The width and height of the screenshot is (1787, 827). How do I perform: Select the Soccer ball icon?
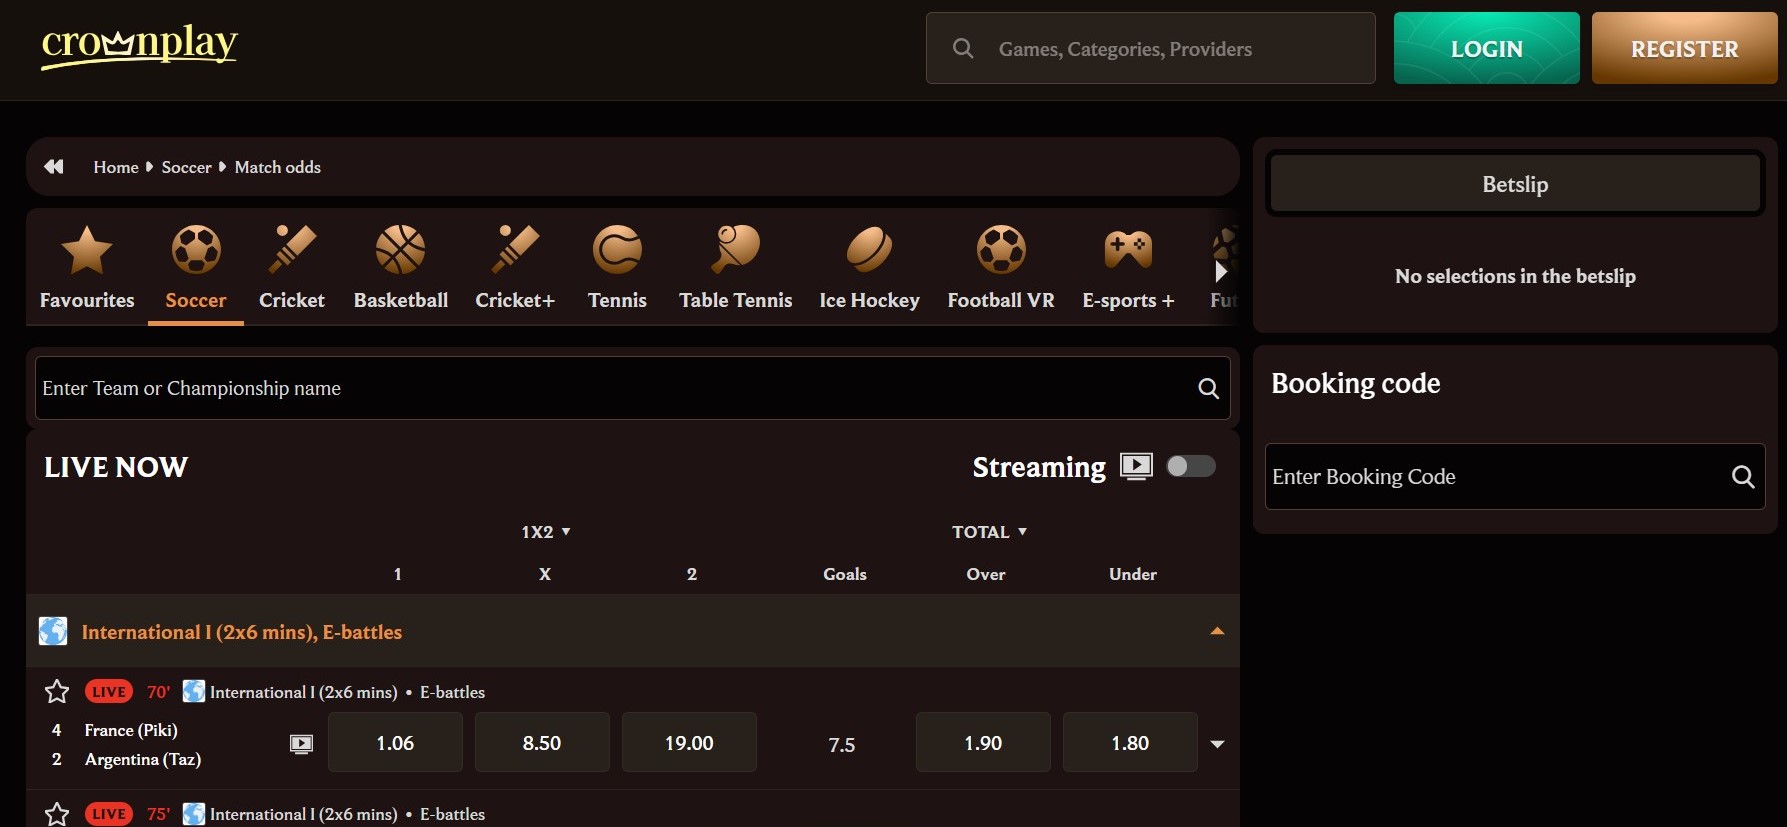pos(196,250)
